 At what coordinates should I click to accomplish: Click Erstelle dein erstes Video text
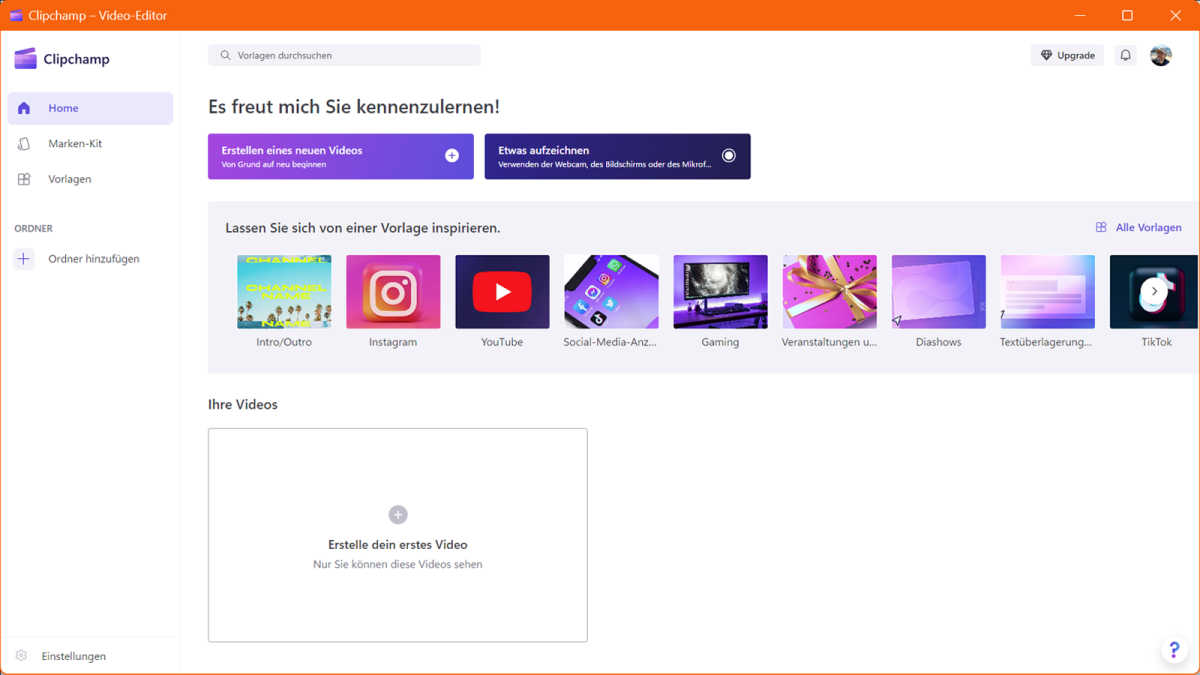point(398,545)
